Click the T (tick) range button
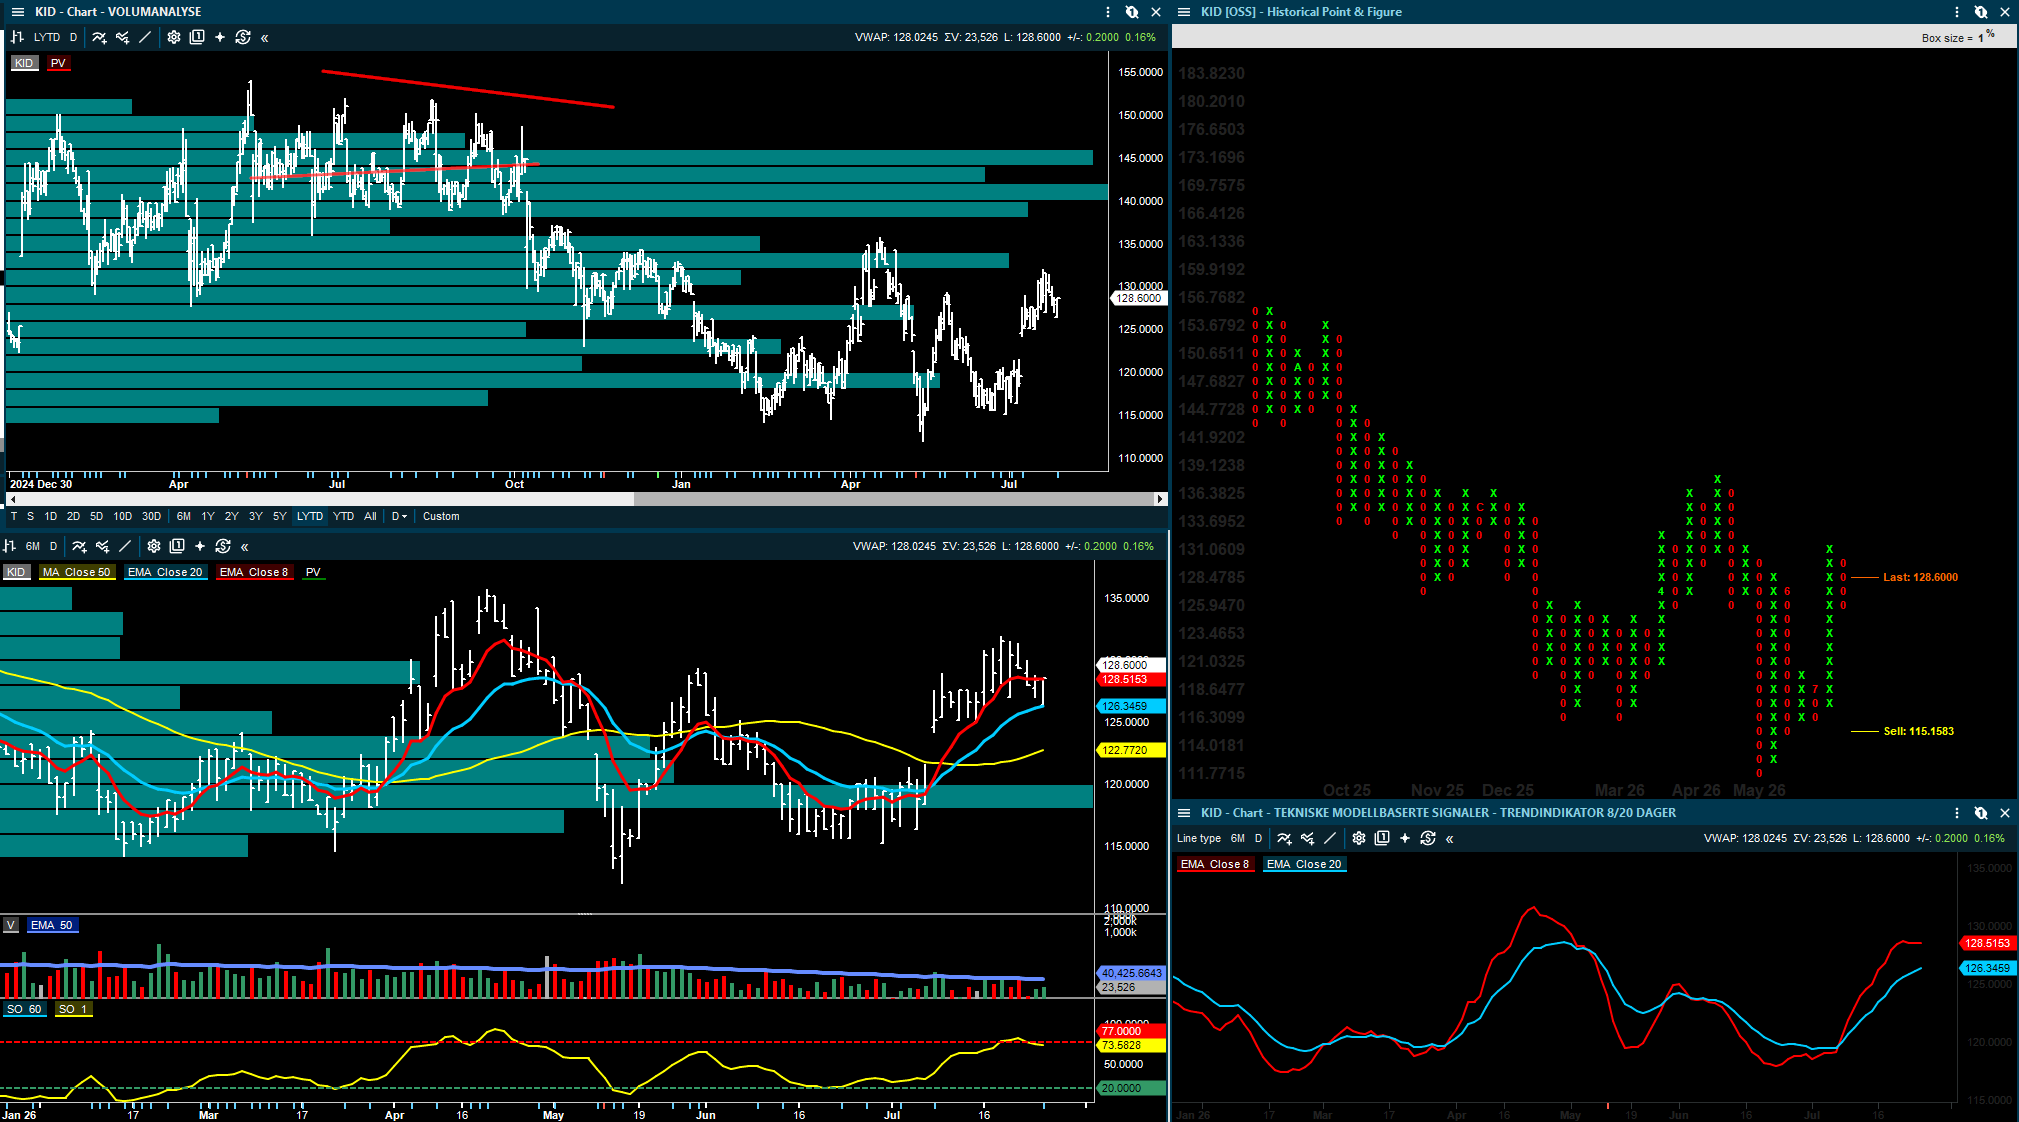The width and height of the screenshot is (2019, 1122). click(x=14, y=516)
